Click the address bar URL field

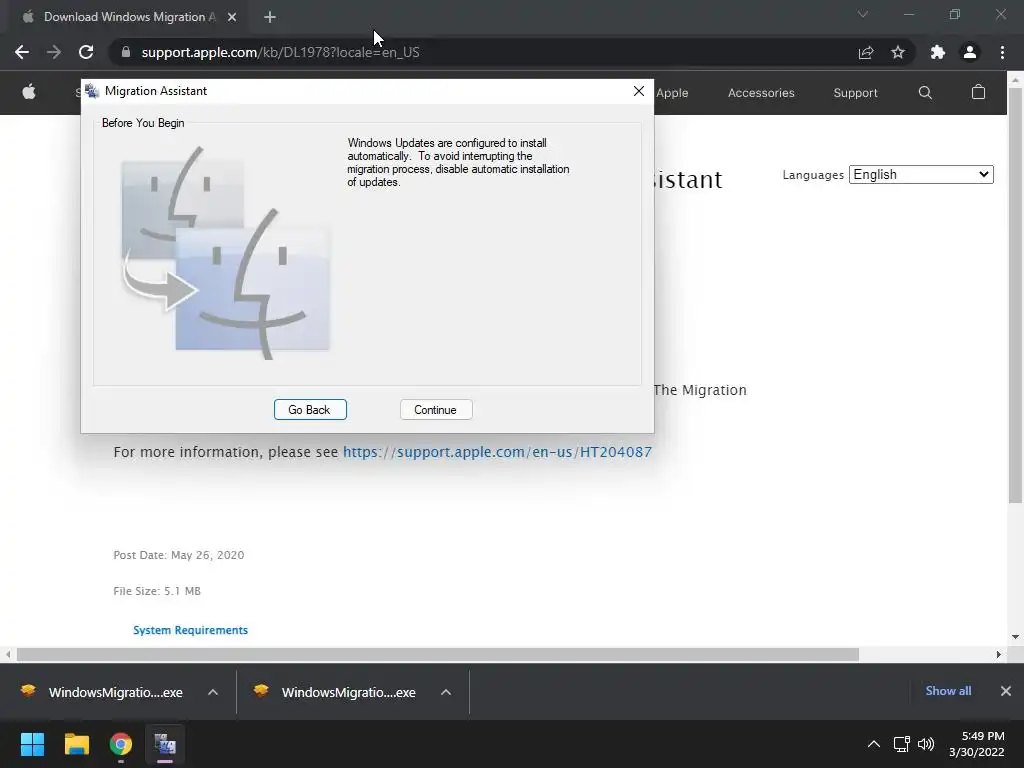point(483,52)
